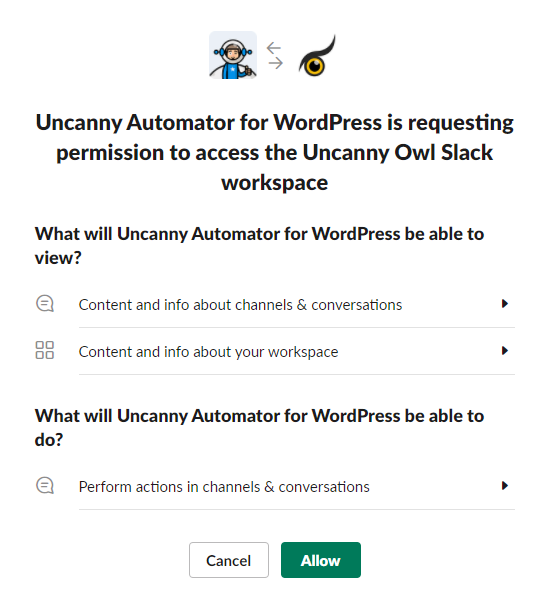Viewport: 550px width, 615px height.
Task: Allow the Slack permission request
Action: [x=321, y=560]
